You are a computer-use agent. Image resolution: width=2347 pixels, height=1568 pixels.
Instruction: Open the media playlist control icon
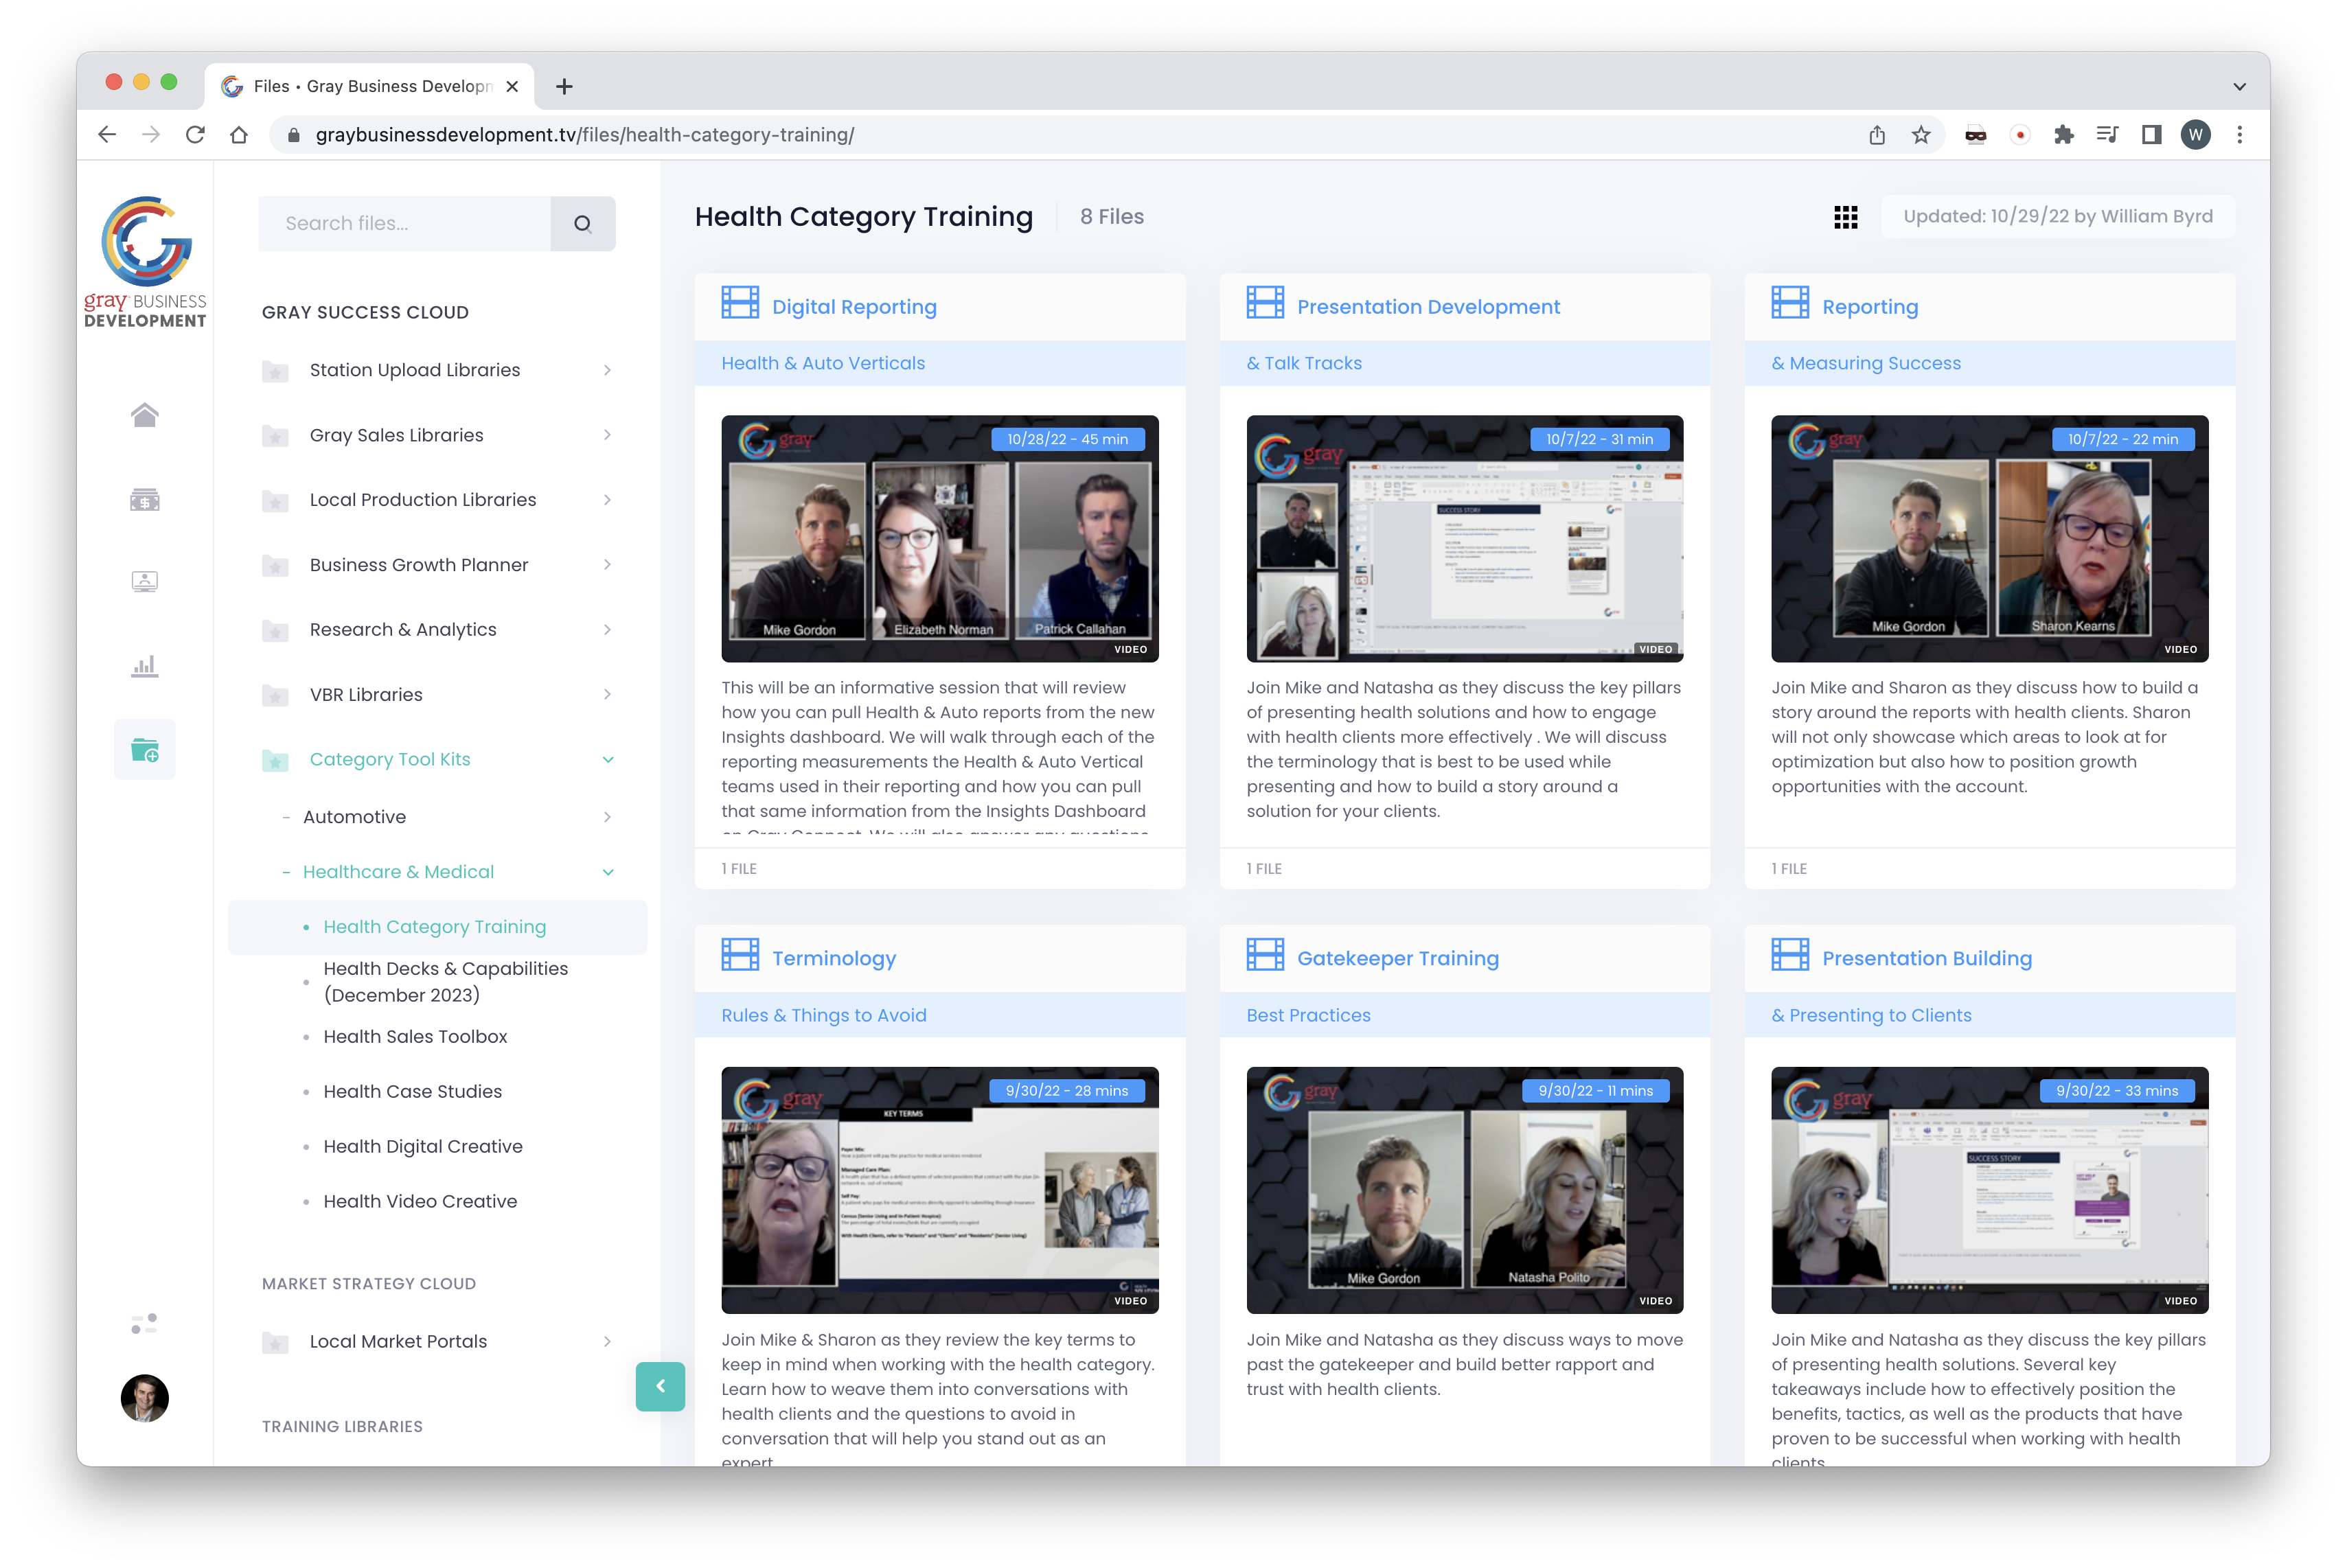(2107, 135)
